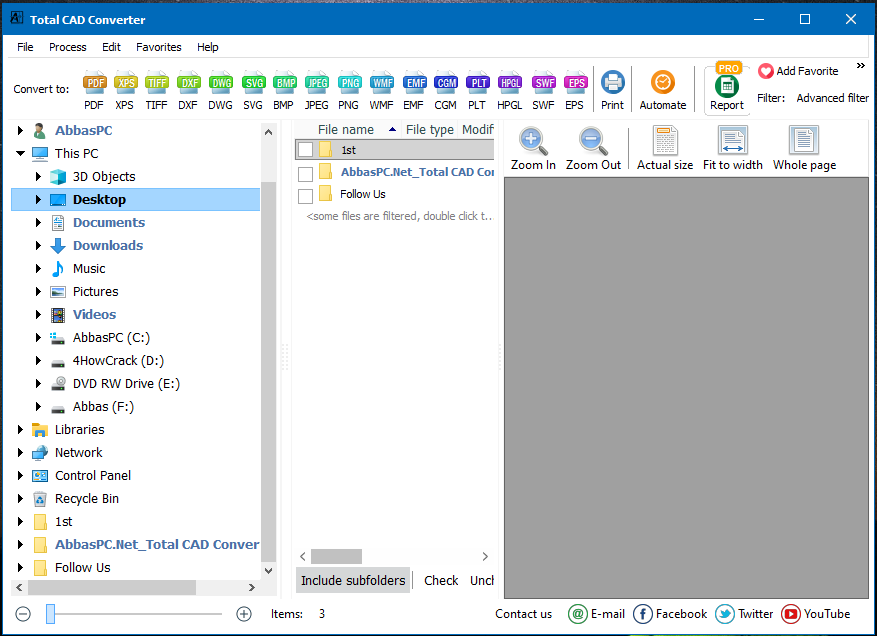
Task: Convert to DWG format icon
Action: point(221,89)
